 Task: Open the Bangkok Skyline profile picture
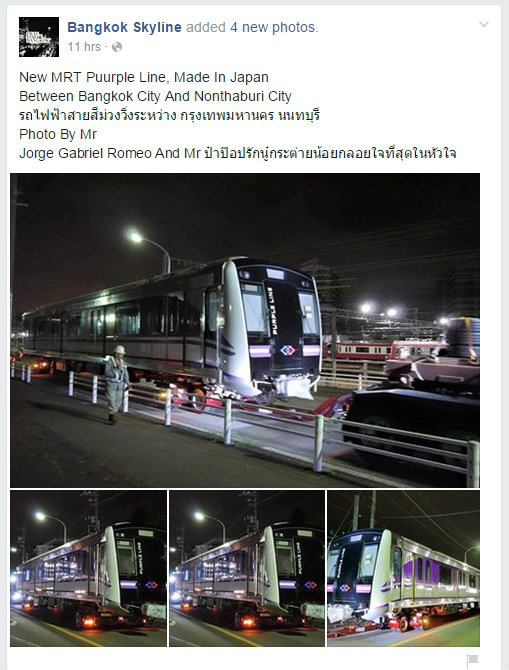tap(39, 37)
